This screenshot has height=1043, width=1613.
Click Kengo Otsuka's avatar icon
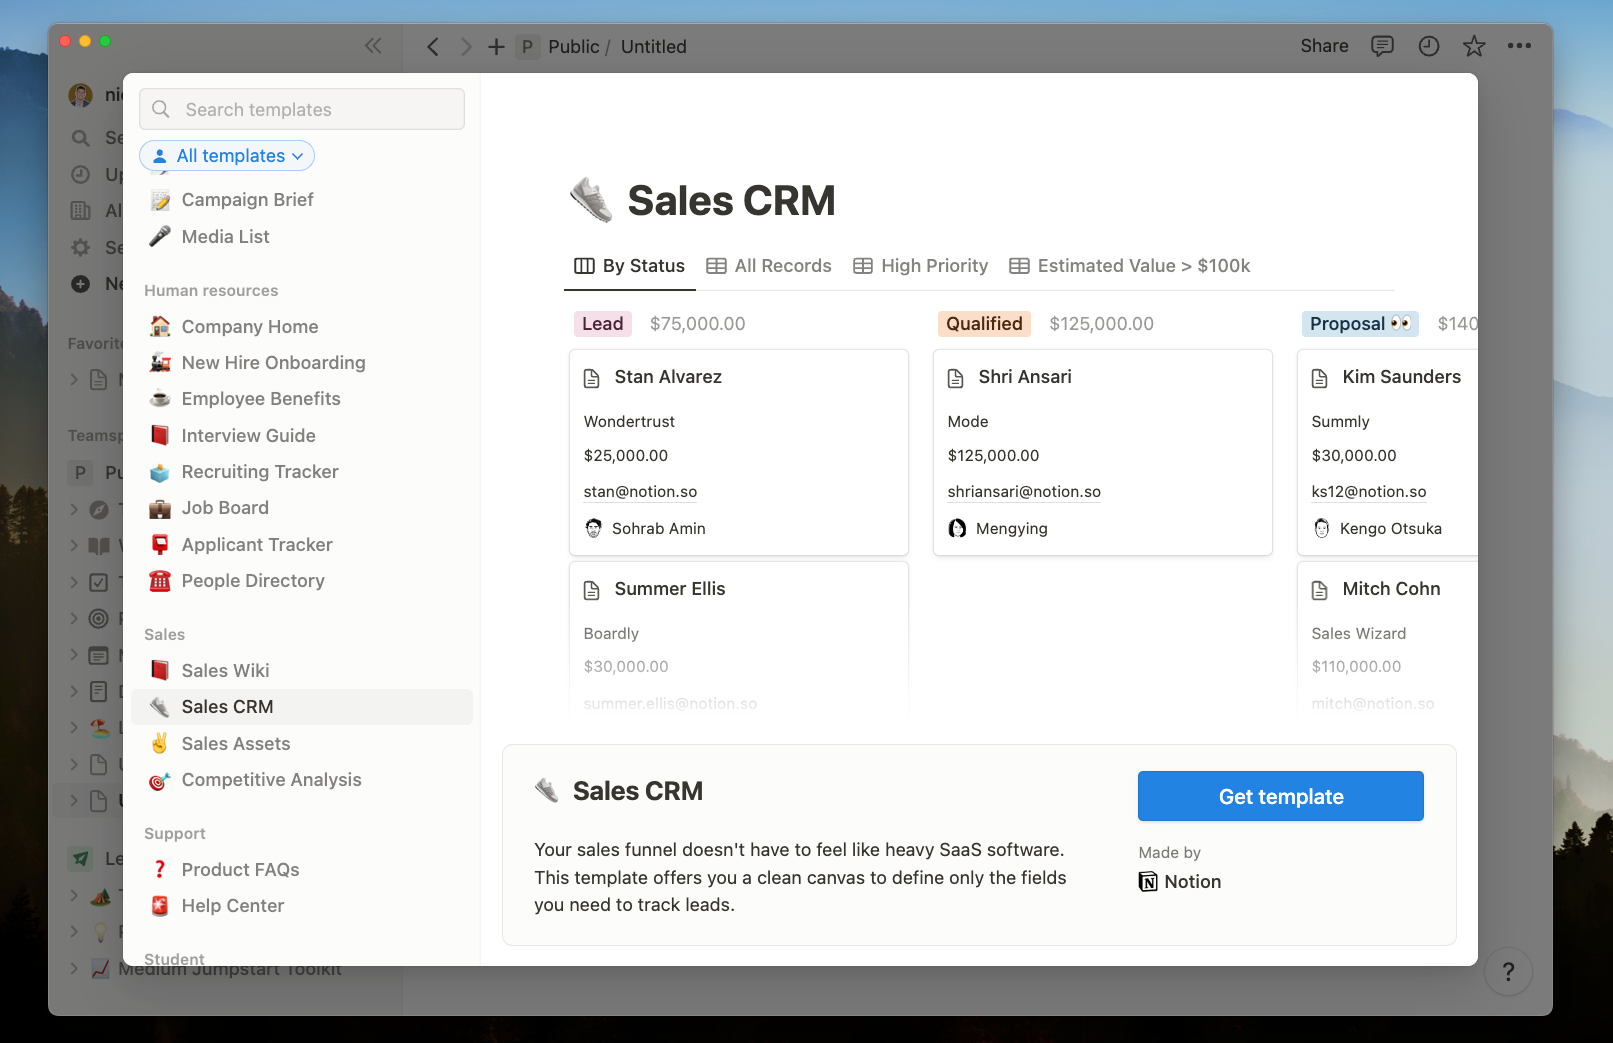click(x=1322, y=528)
